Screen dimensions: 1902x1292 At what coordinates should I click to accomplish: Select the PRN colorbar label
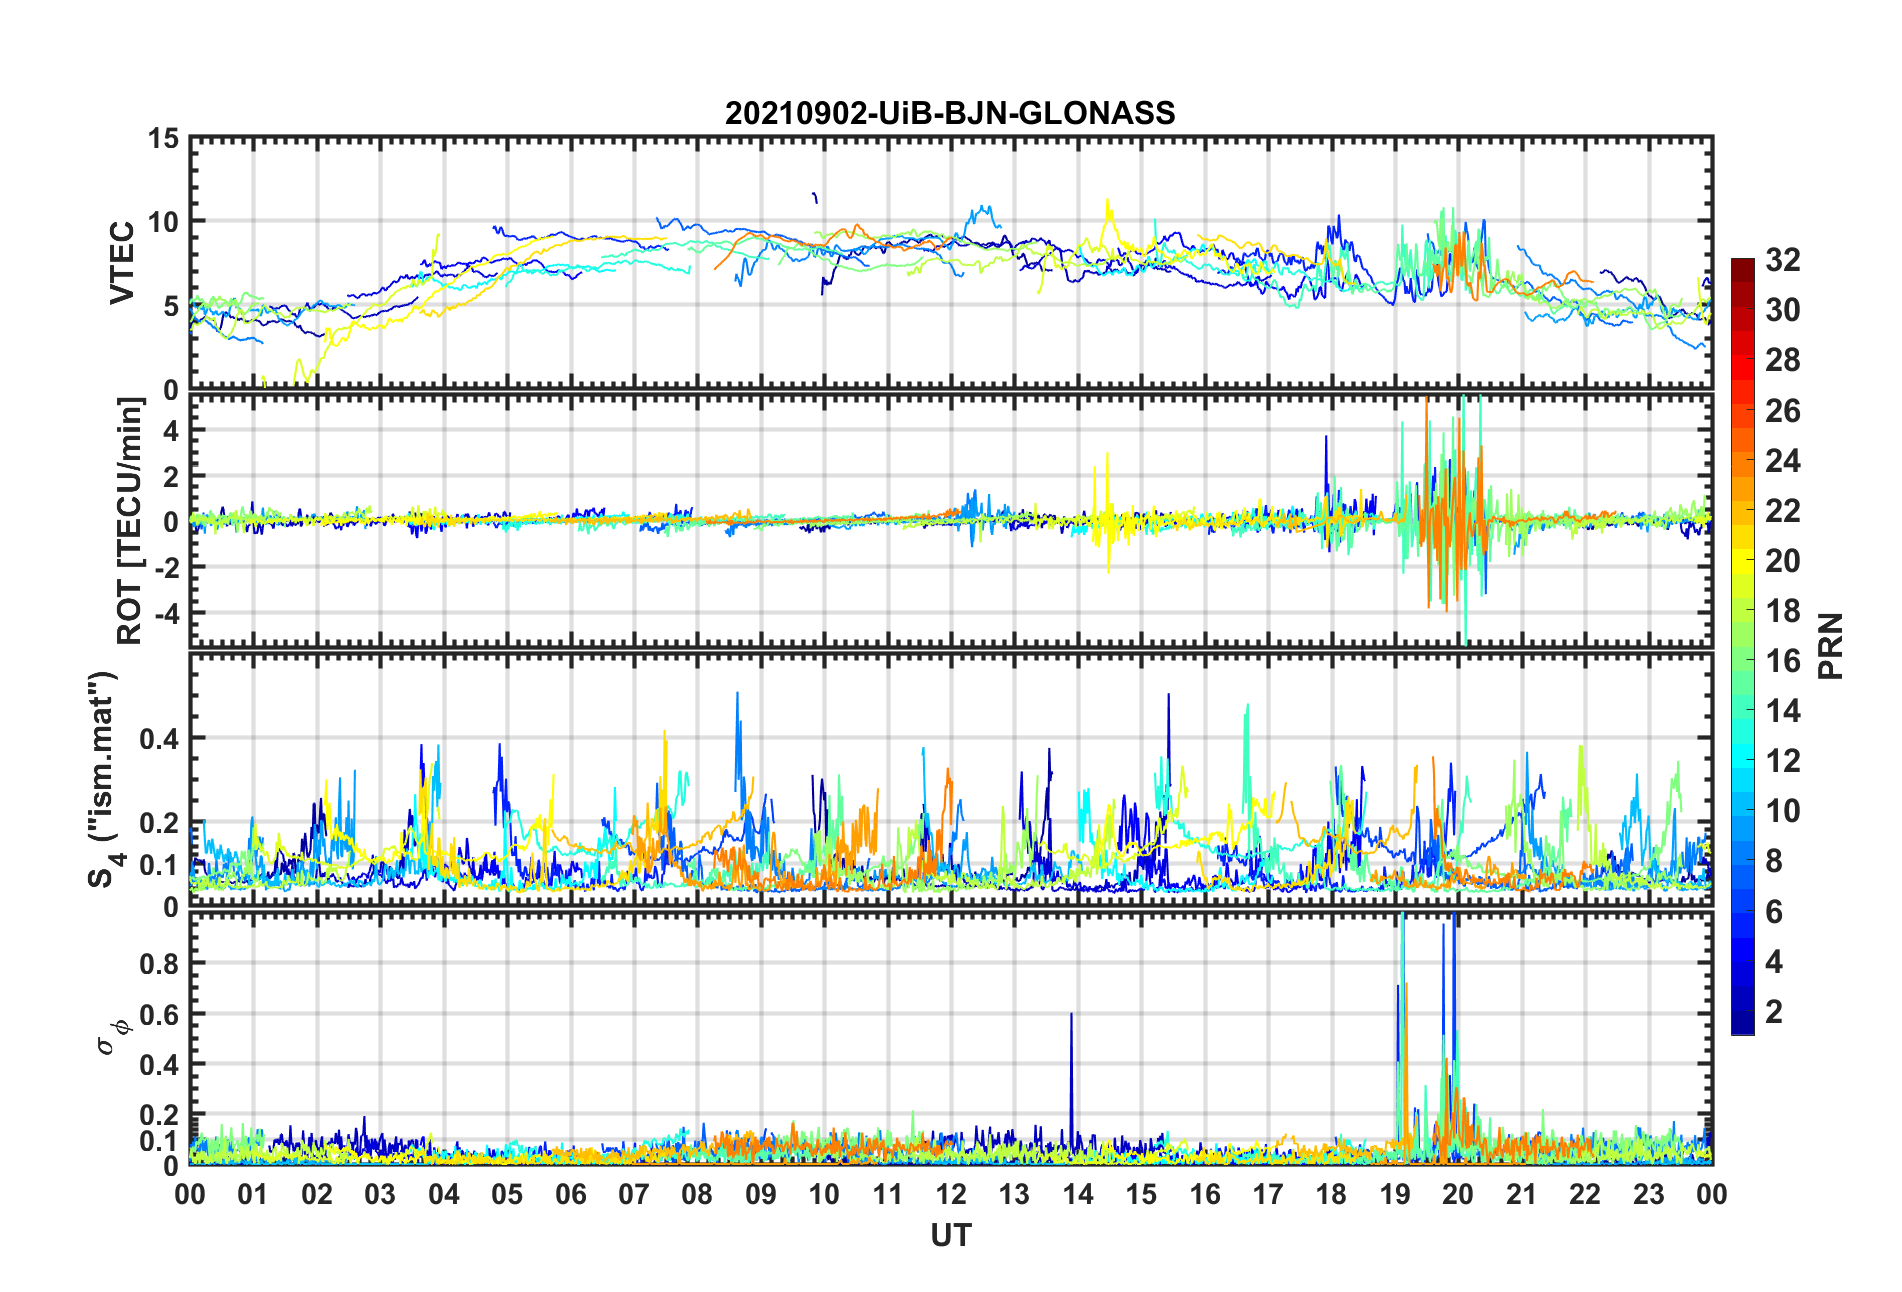[x=1831, y=646]
